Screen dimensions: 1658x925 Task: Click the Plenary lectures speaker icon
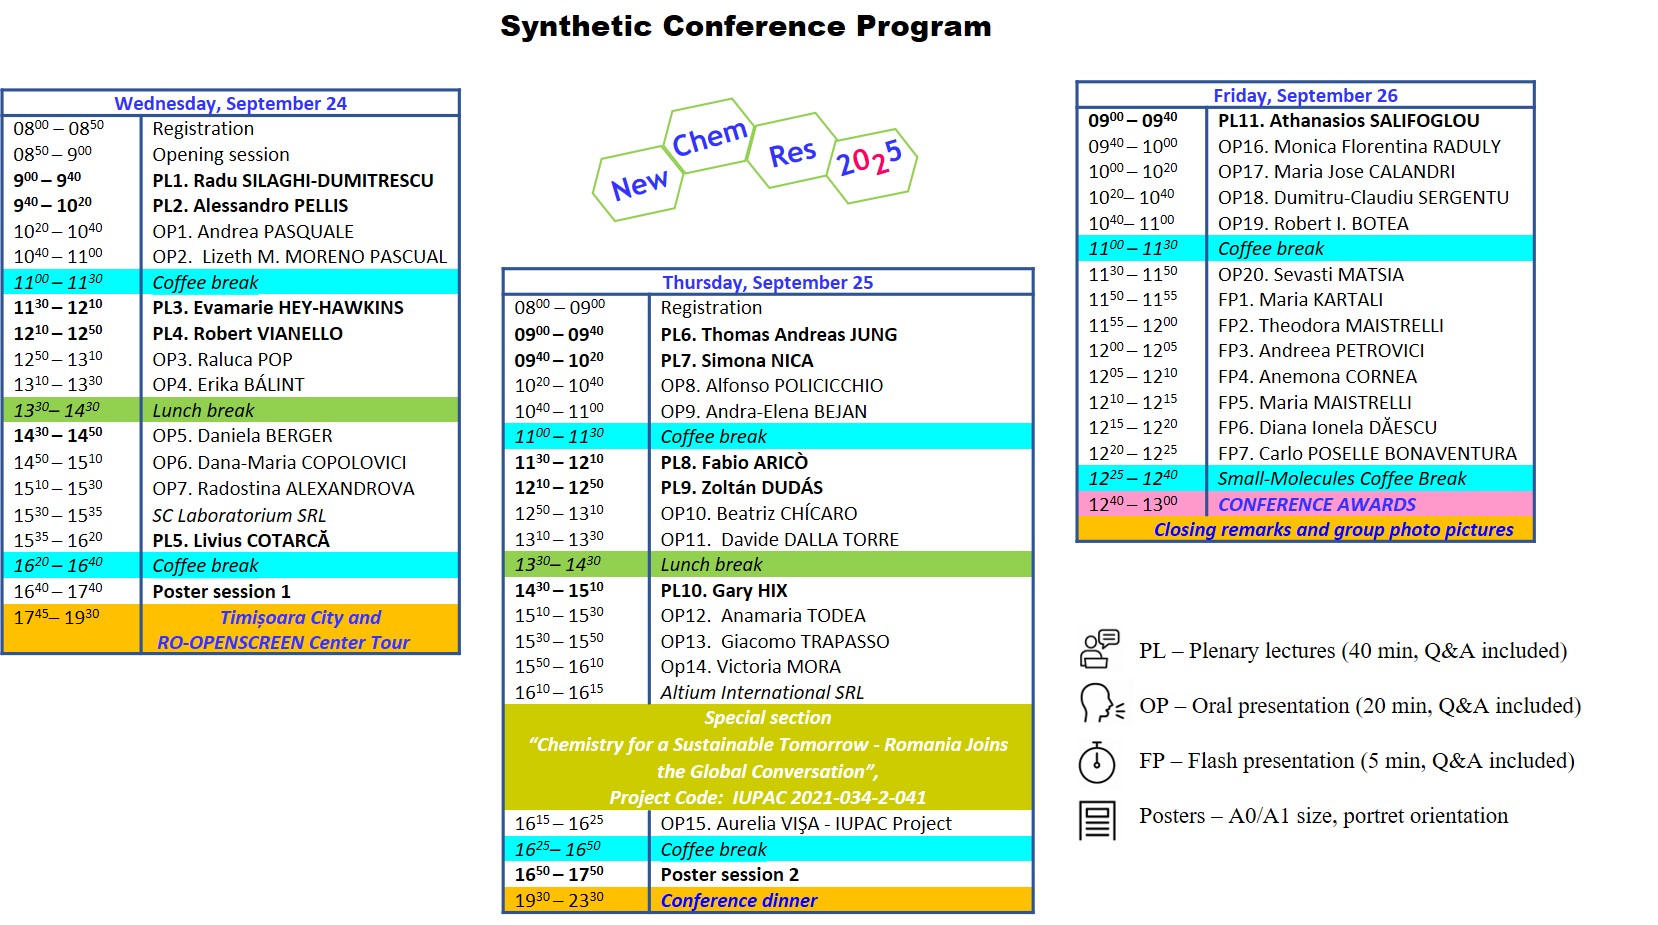[x=1099, y=649]
